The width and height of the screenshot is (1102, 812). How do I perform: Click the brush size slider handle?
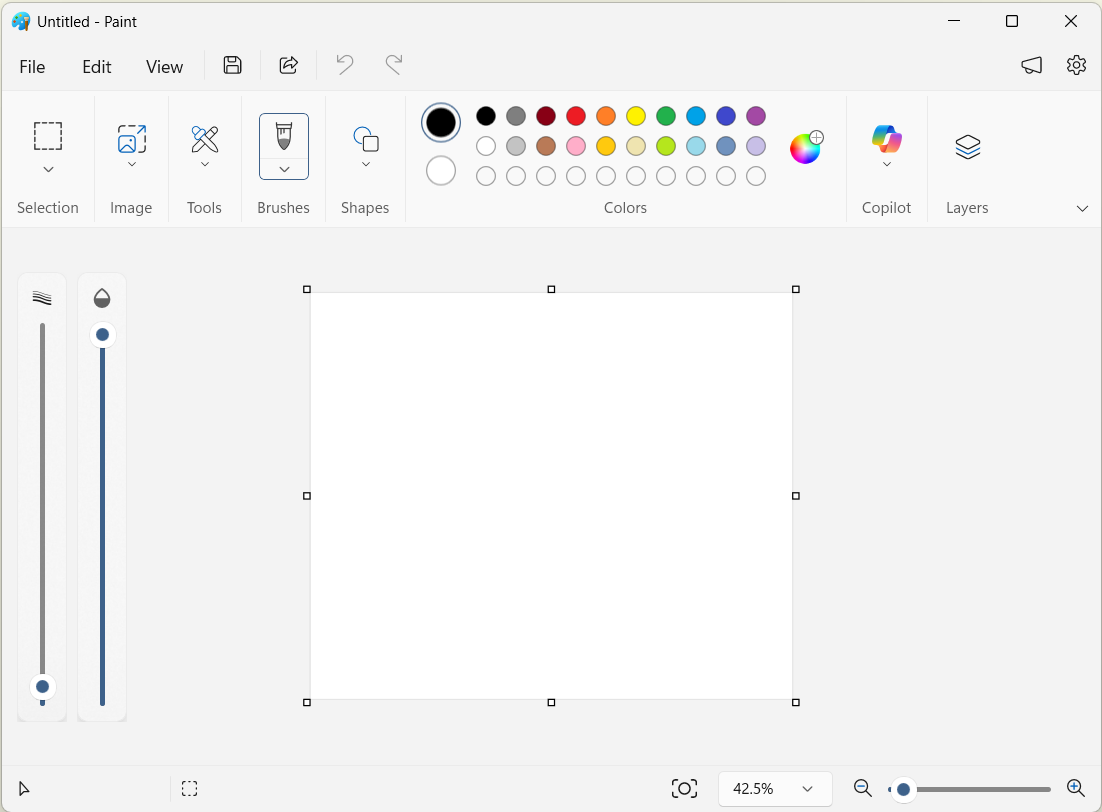coord(42,686)
